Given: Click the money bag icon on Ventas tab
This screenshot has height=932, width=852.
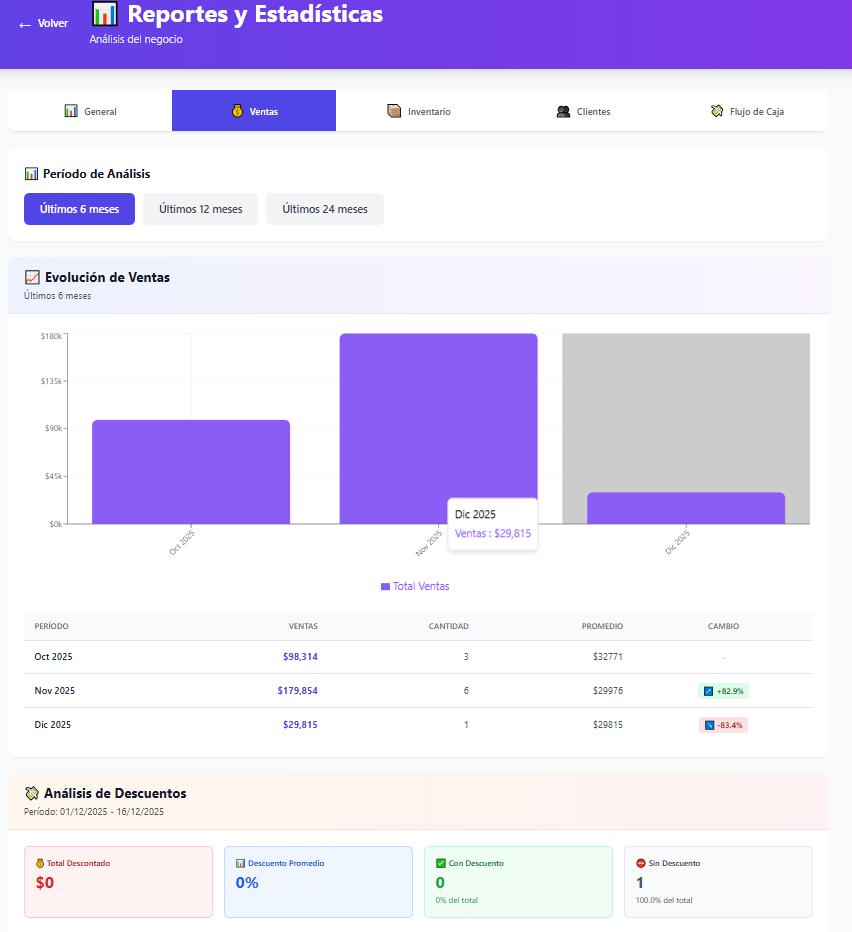Looking at the screenshot, I should [237, 111].
